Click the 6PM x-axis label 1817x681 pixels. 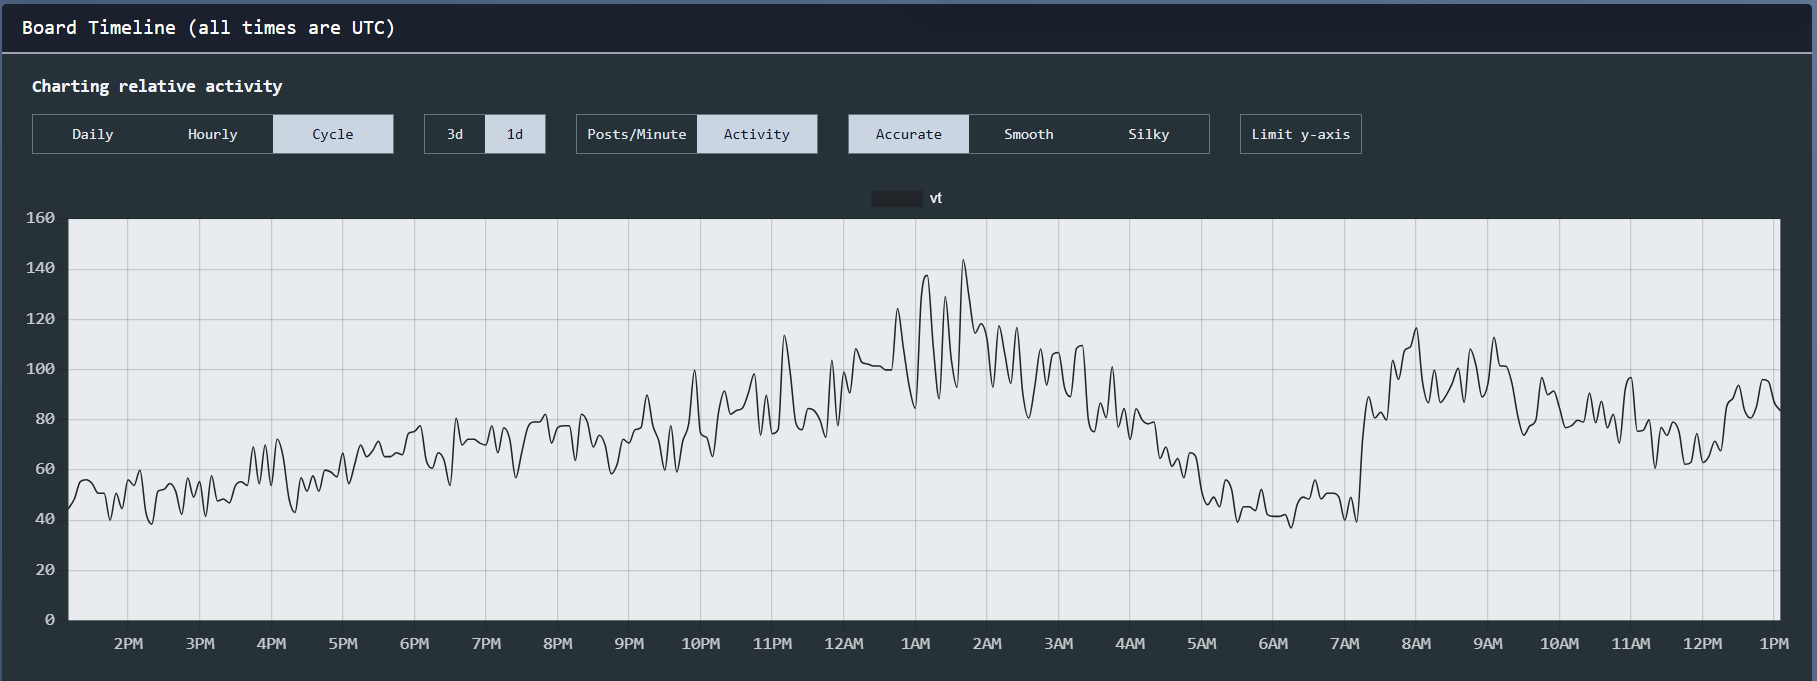(x=414, y=644)
